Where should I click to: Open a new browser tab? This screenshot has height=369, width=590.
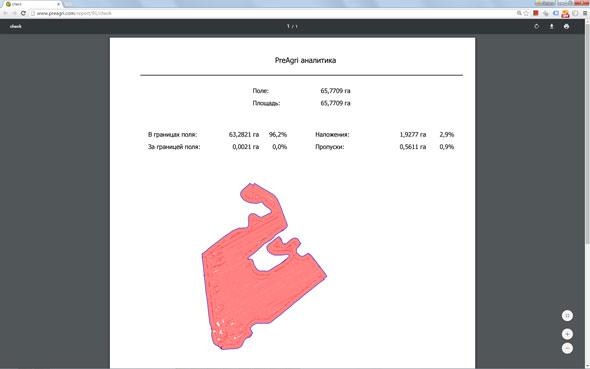point(68,4)
